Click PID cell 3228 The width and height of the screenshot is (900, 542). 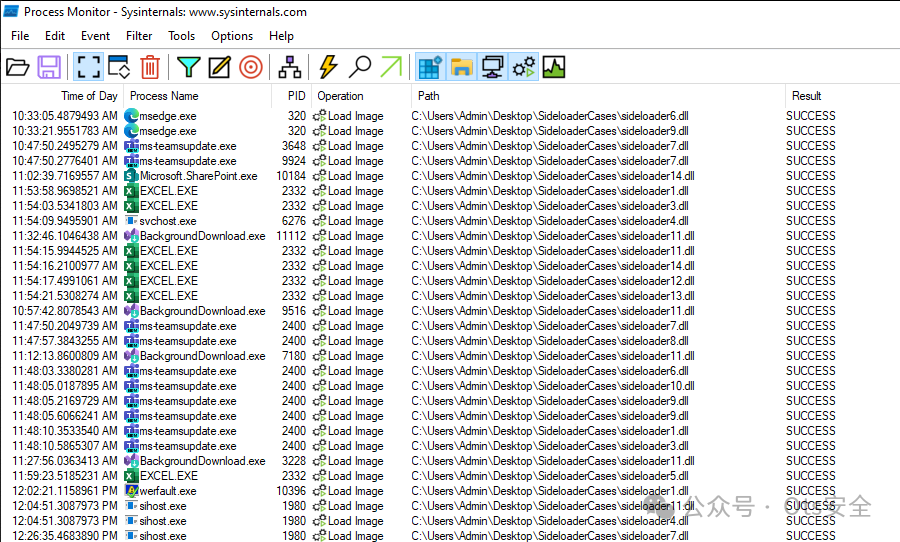tap(294, 460)
